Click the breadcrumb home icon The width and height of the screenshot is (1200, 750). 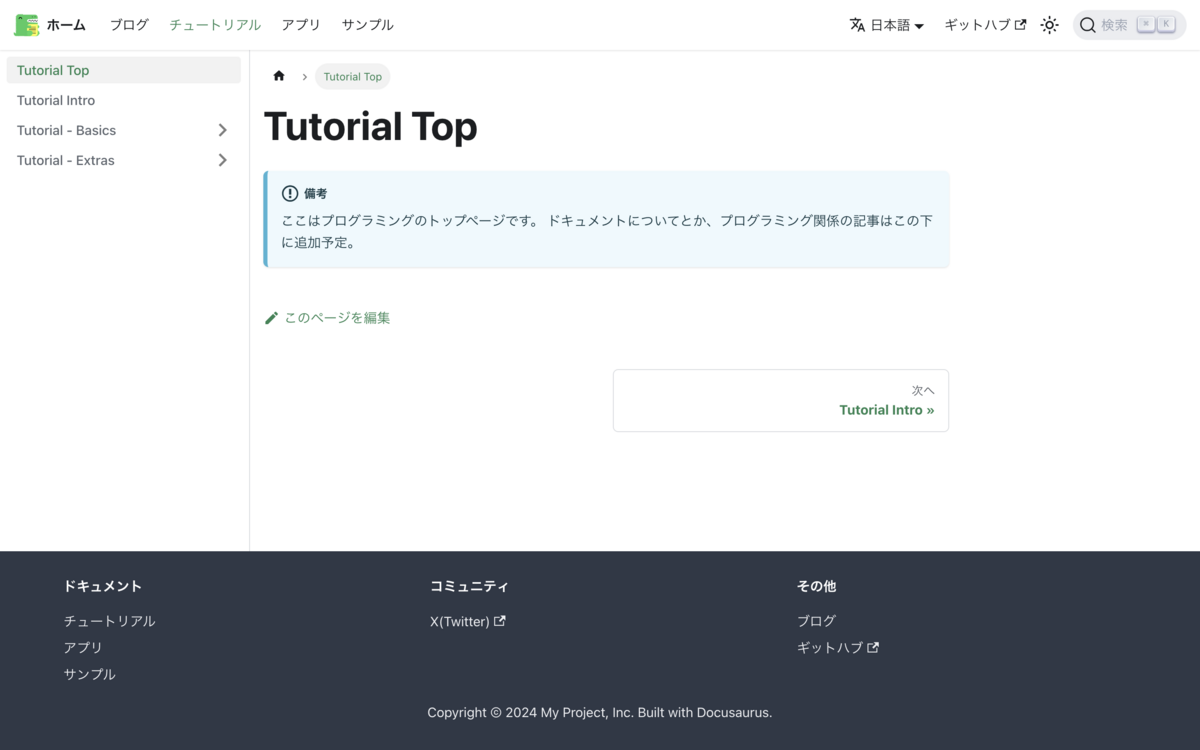pos(279,76)
